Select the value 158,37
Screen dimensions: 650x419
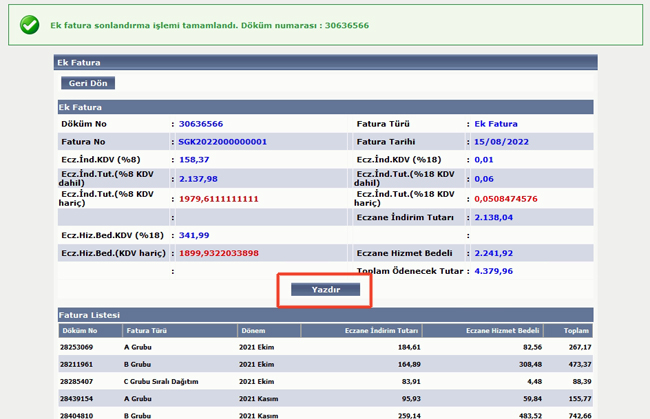[x=194, y=160]
